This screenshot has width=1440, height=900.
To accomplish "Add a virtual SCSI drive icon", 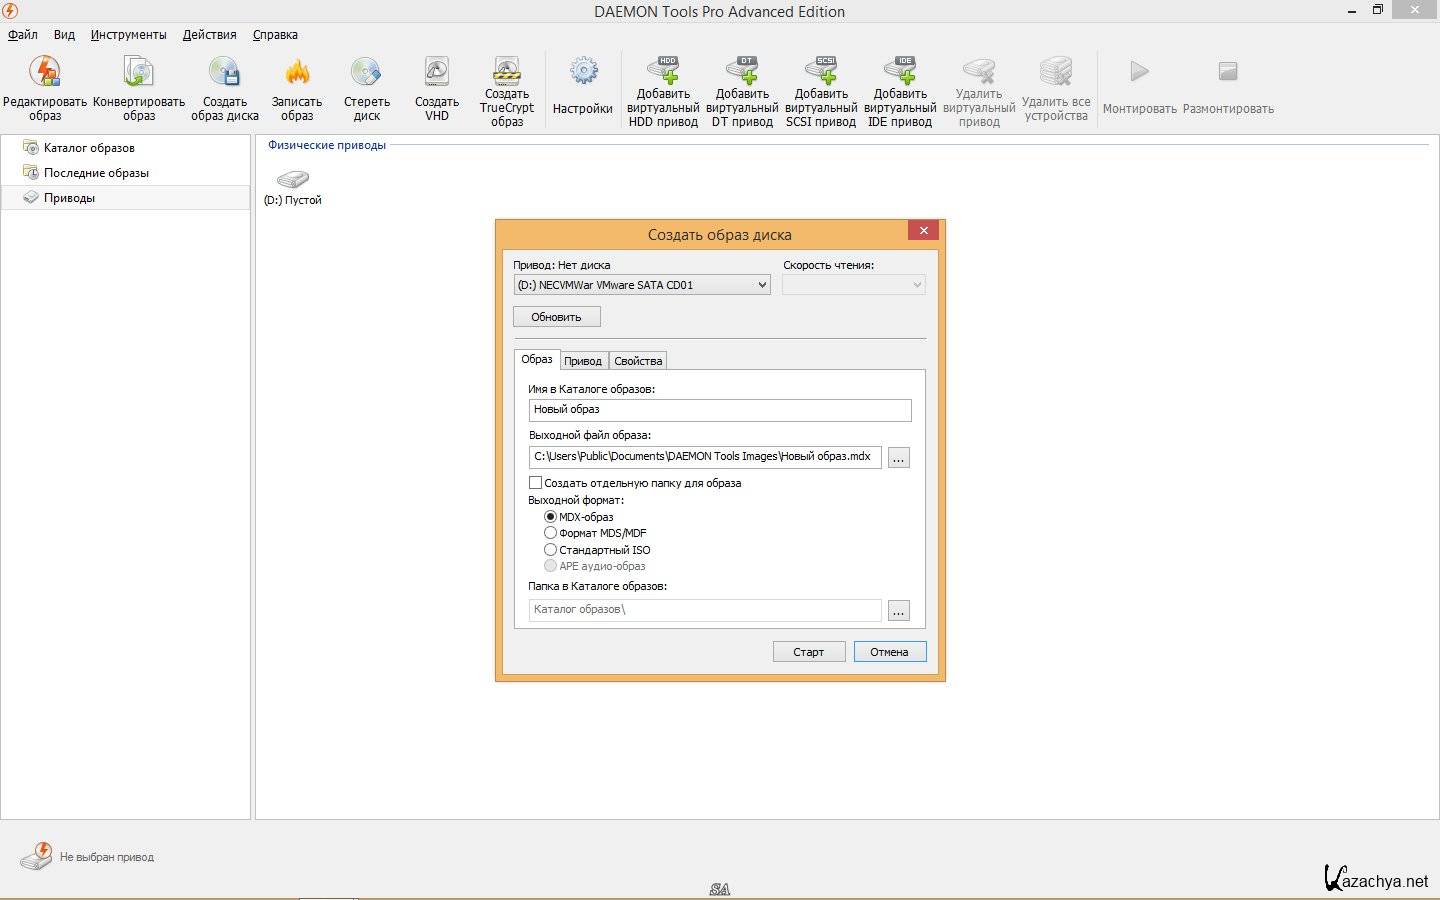I will pyautogui.click(x=821, y=70).
